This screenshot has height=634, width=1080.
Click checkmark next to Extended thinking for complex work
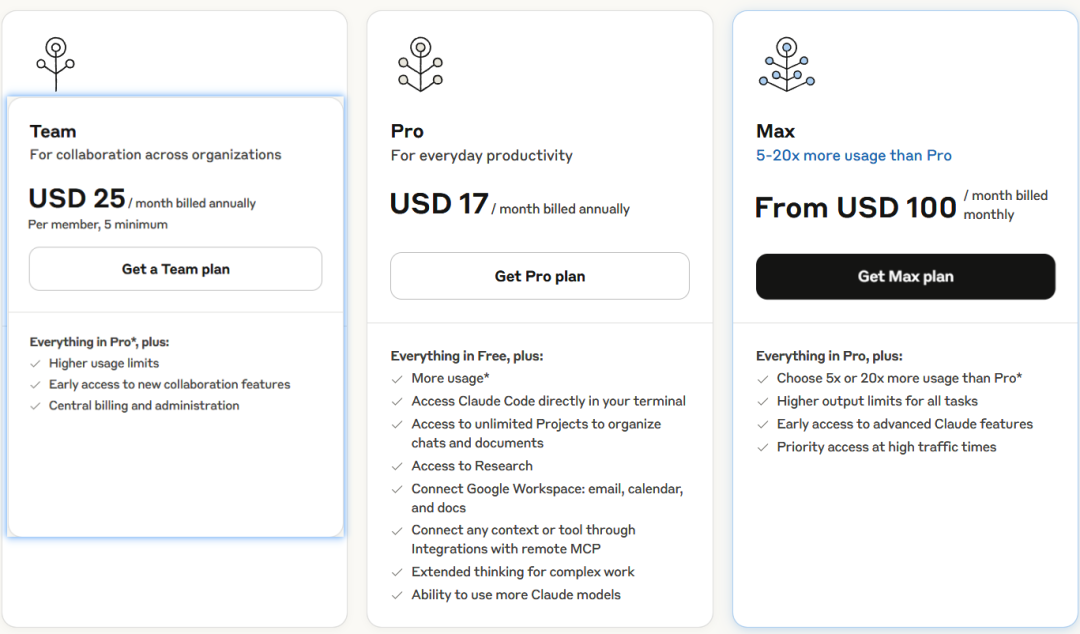(x=397, y=573)
